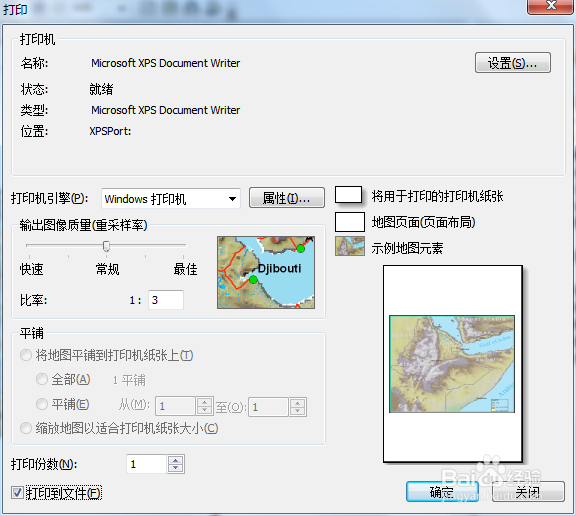The image size is (576, 516).
Task: Increase the 至(O) value with up arrow
Action: coord(298,402)
